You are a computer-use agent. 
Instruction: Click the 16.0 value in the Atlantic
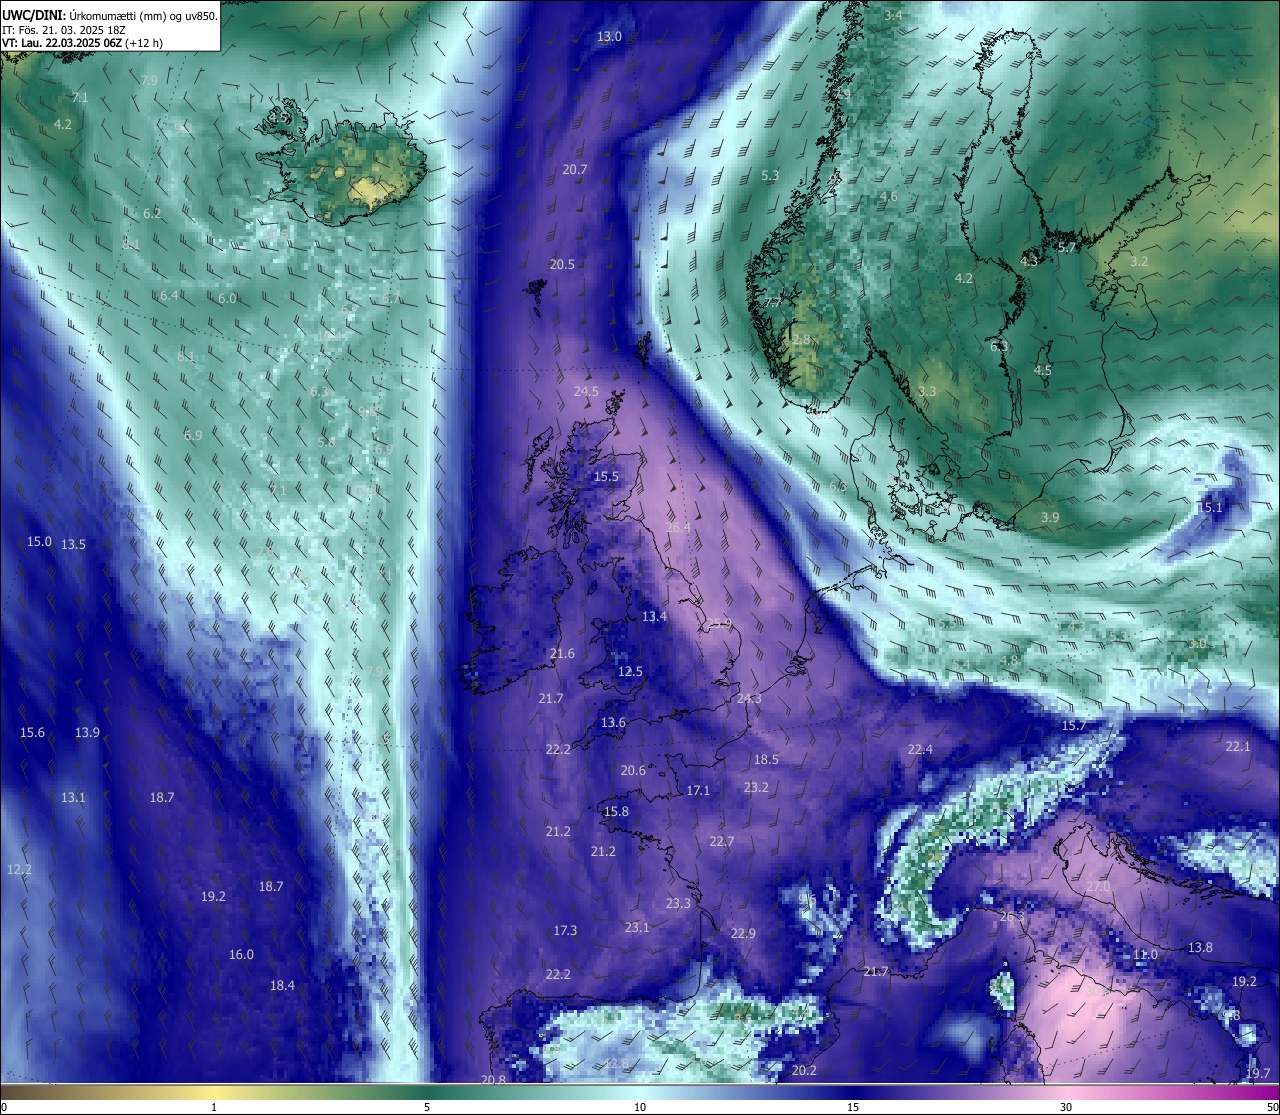(241, 954)
